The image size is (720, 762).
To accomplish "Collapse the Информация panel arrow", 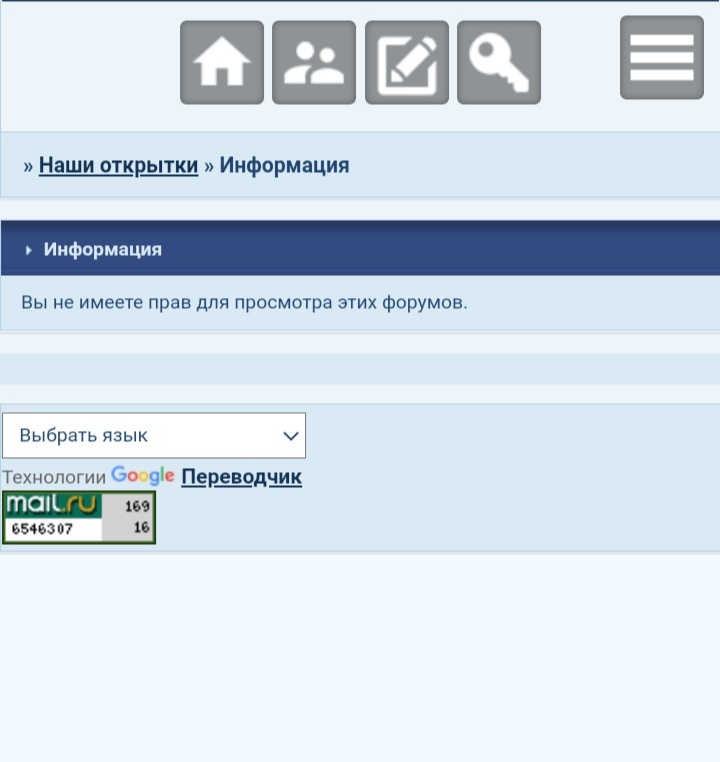I will (x=29, y=250).
